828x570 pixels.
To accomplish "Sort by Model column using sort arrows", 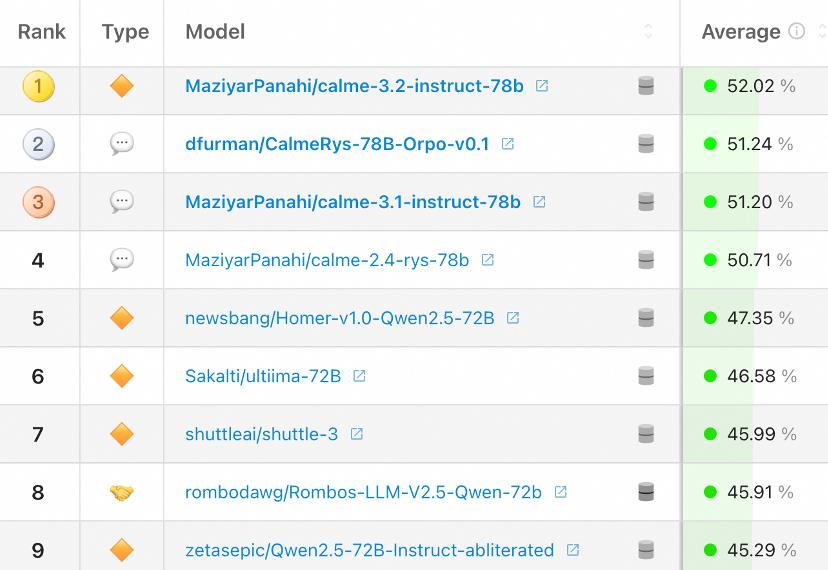I will point(648,31).
